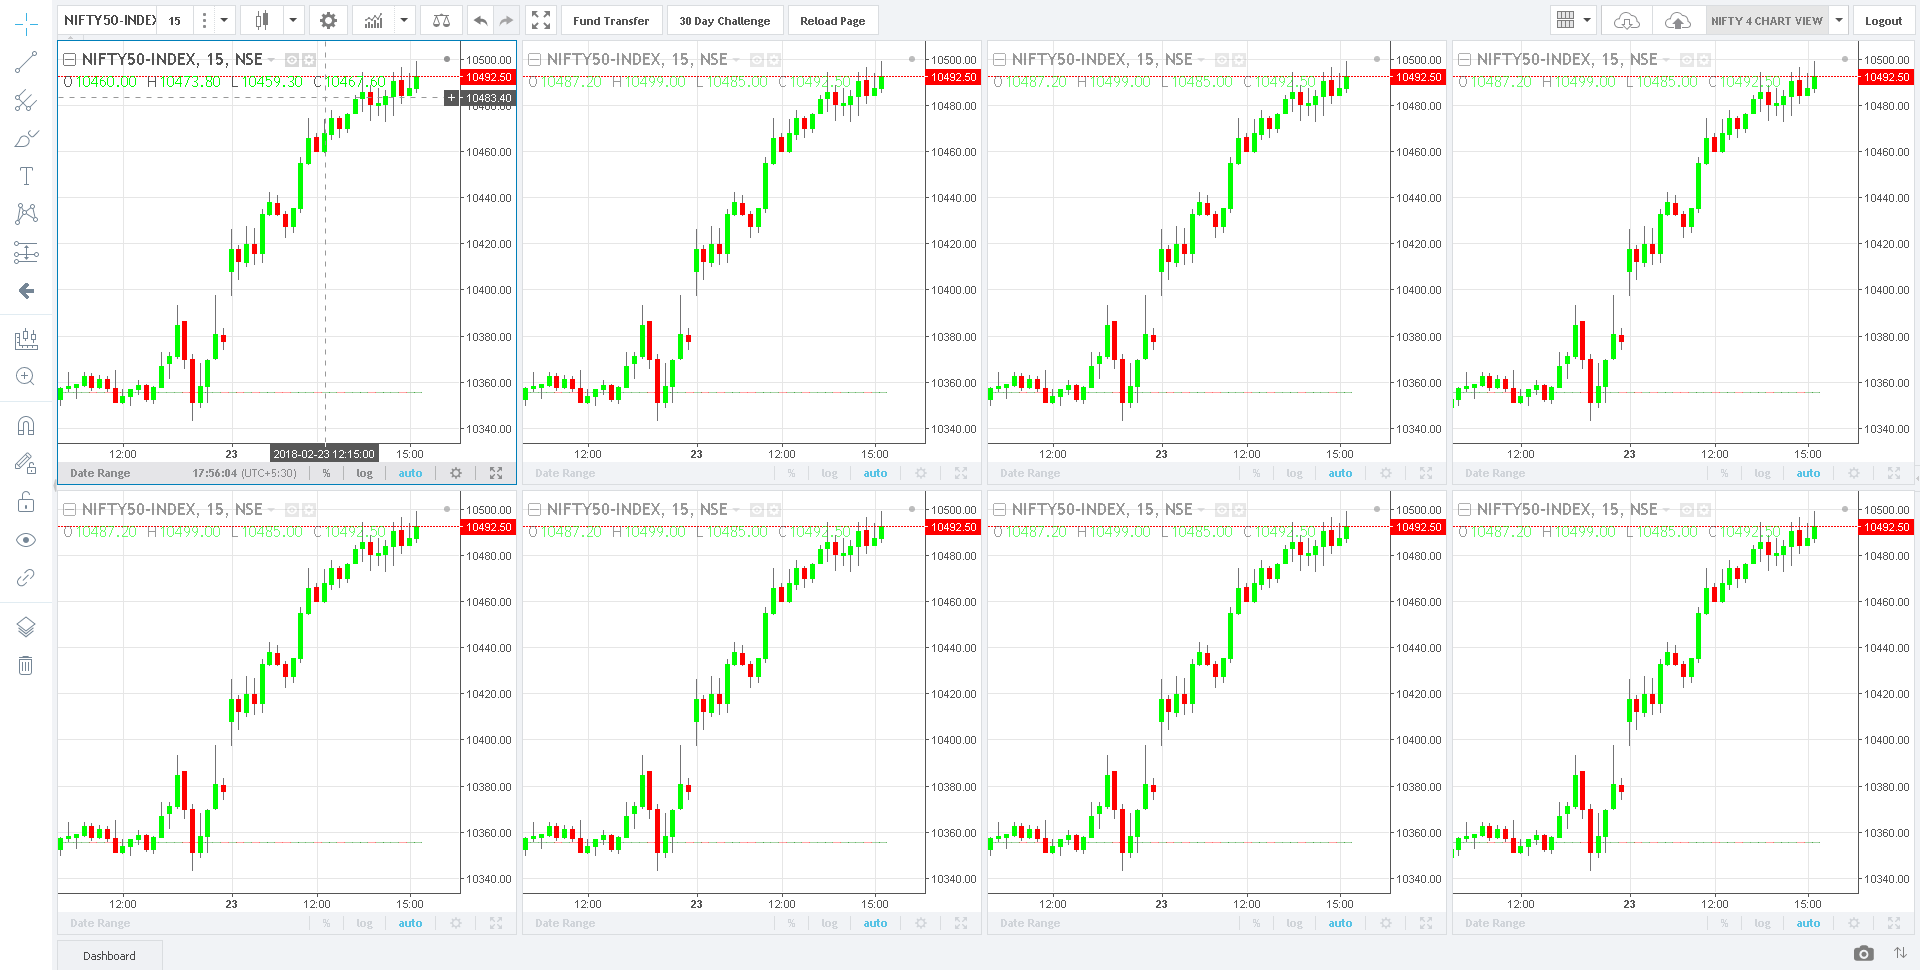This screenshot has width=1920, height=970.
Task: Select the XABCD pattern tool
Action: pyautogui.click(x=26, y=214)
